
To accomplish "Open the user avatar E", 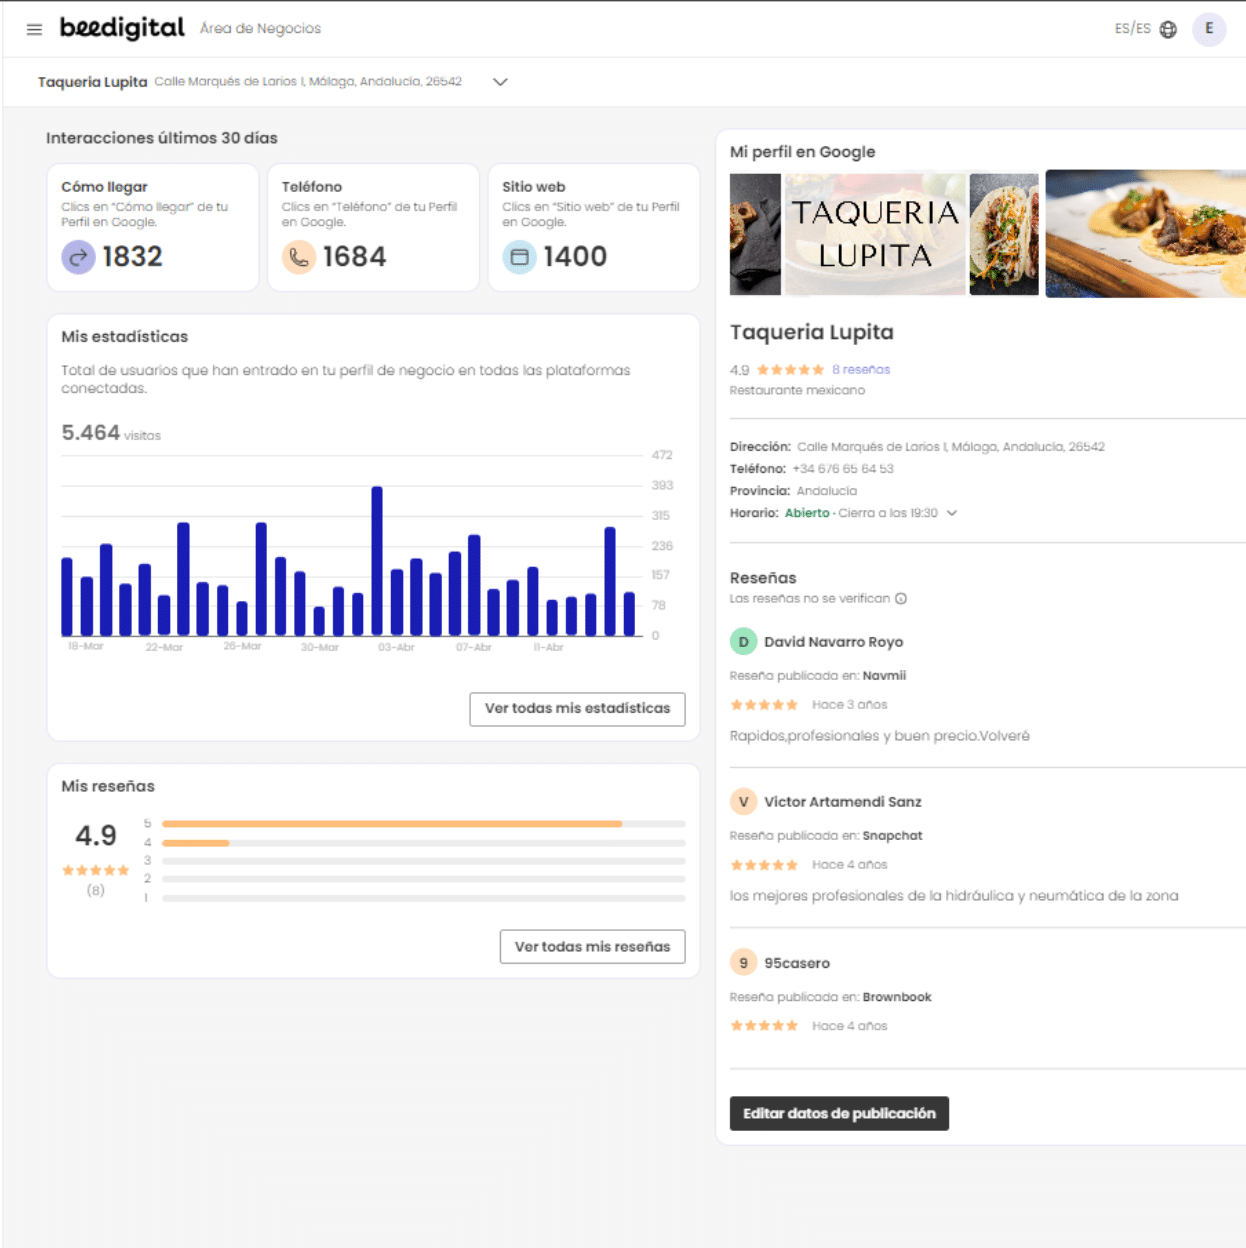I will (1209, 29).
